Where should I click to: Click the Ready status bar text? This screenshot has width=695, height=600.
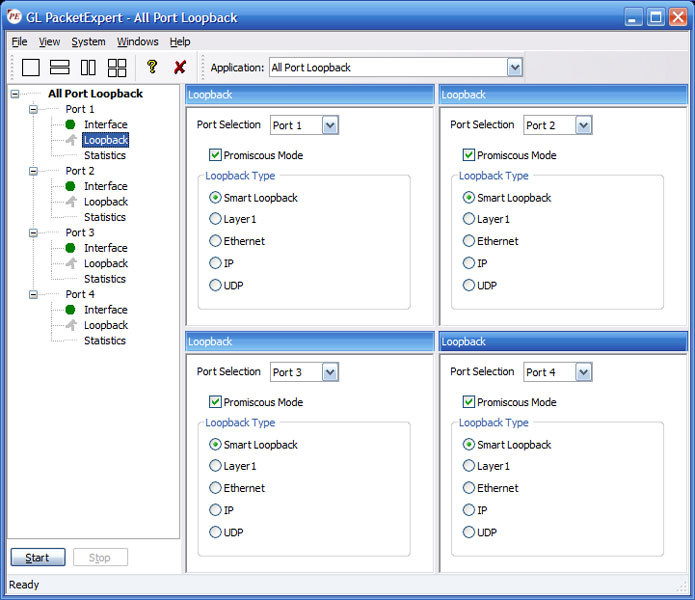click(24, 584)
